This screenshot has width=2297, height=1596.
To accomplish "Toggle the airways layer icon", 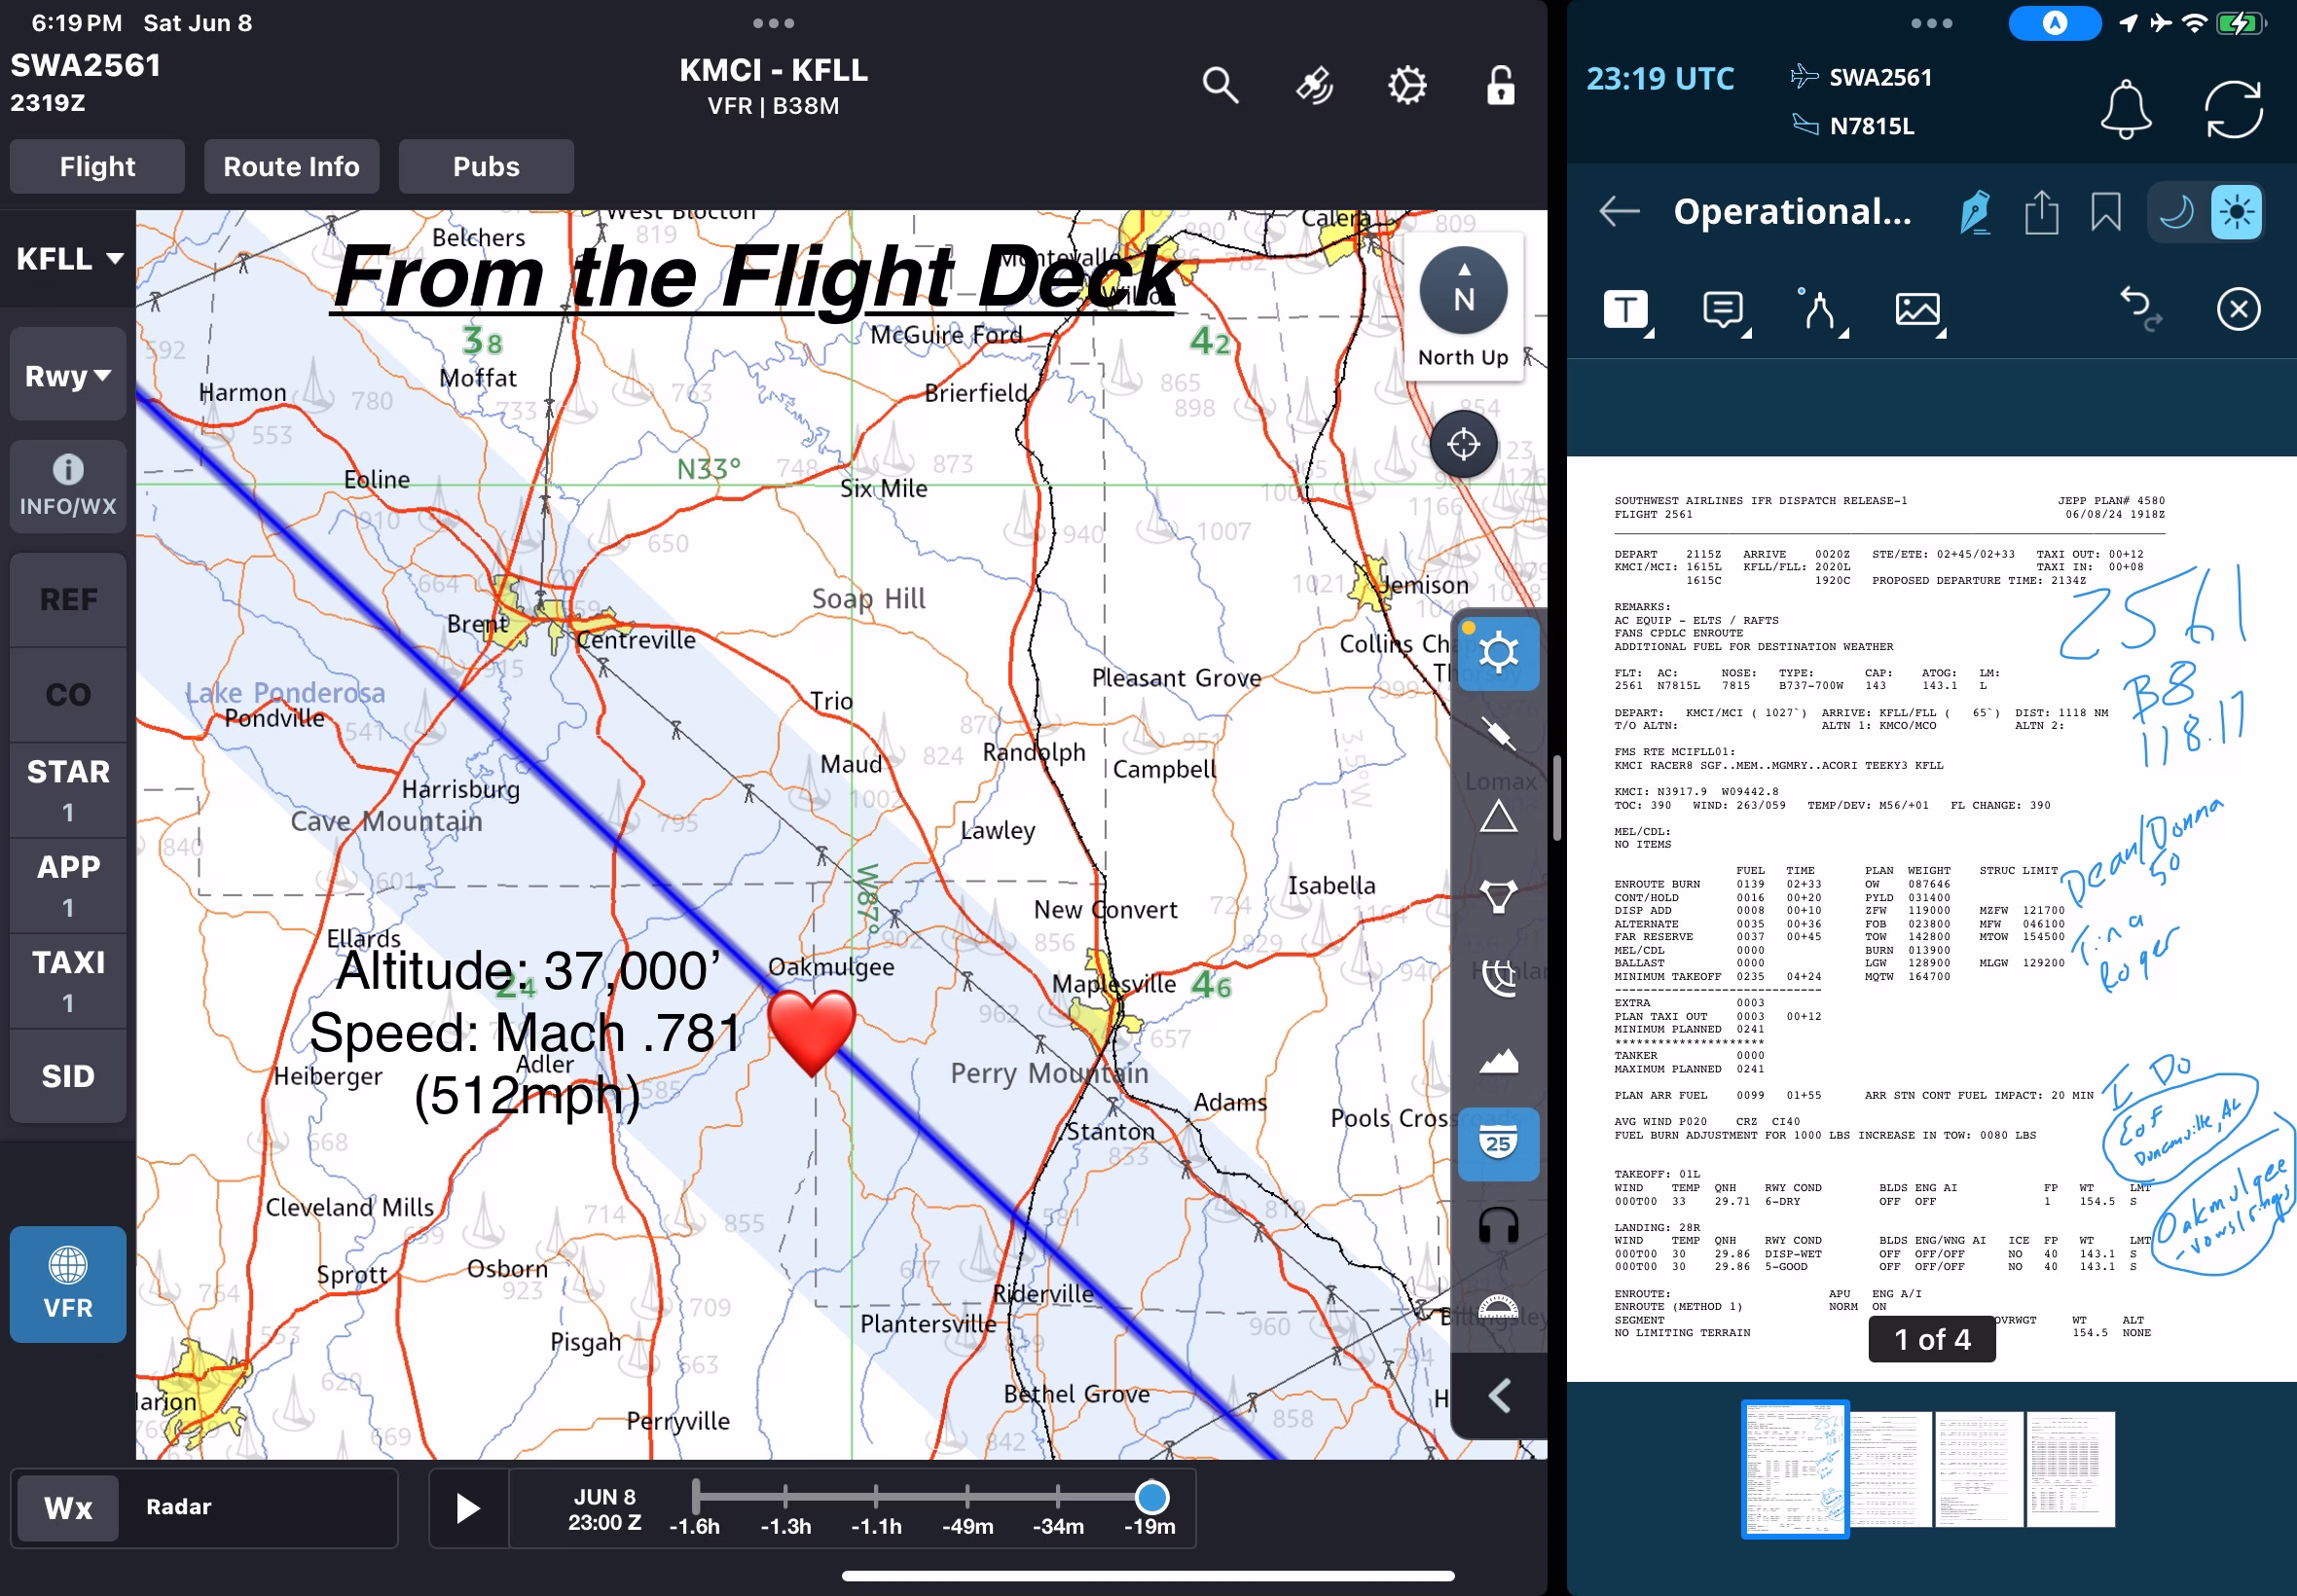I will tap(1498, 898).
